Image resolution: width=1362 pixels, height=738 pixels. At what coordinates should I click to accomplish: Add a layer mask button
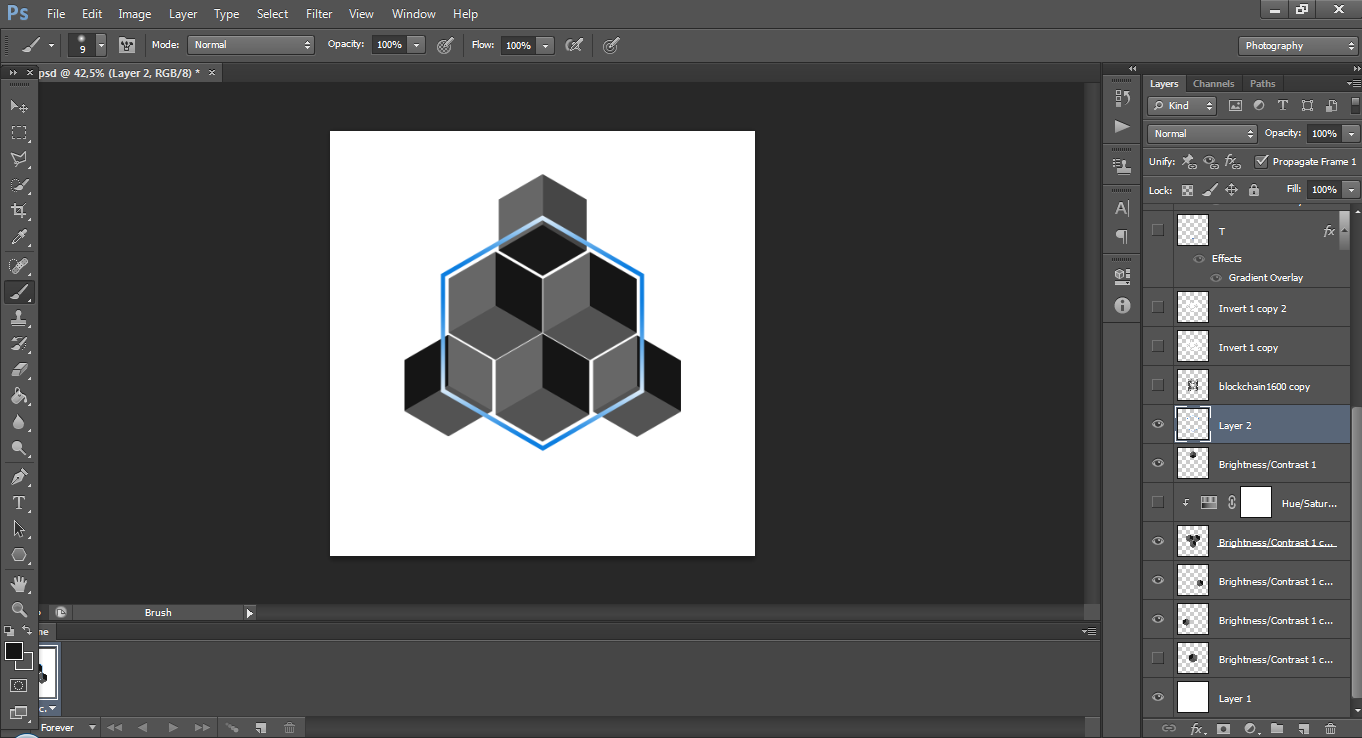pos(1223,729)
